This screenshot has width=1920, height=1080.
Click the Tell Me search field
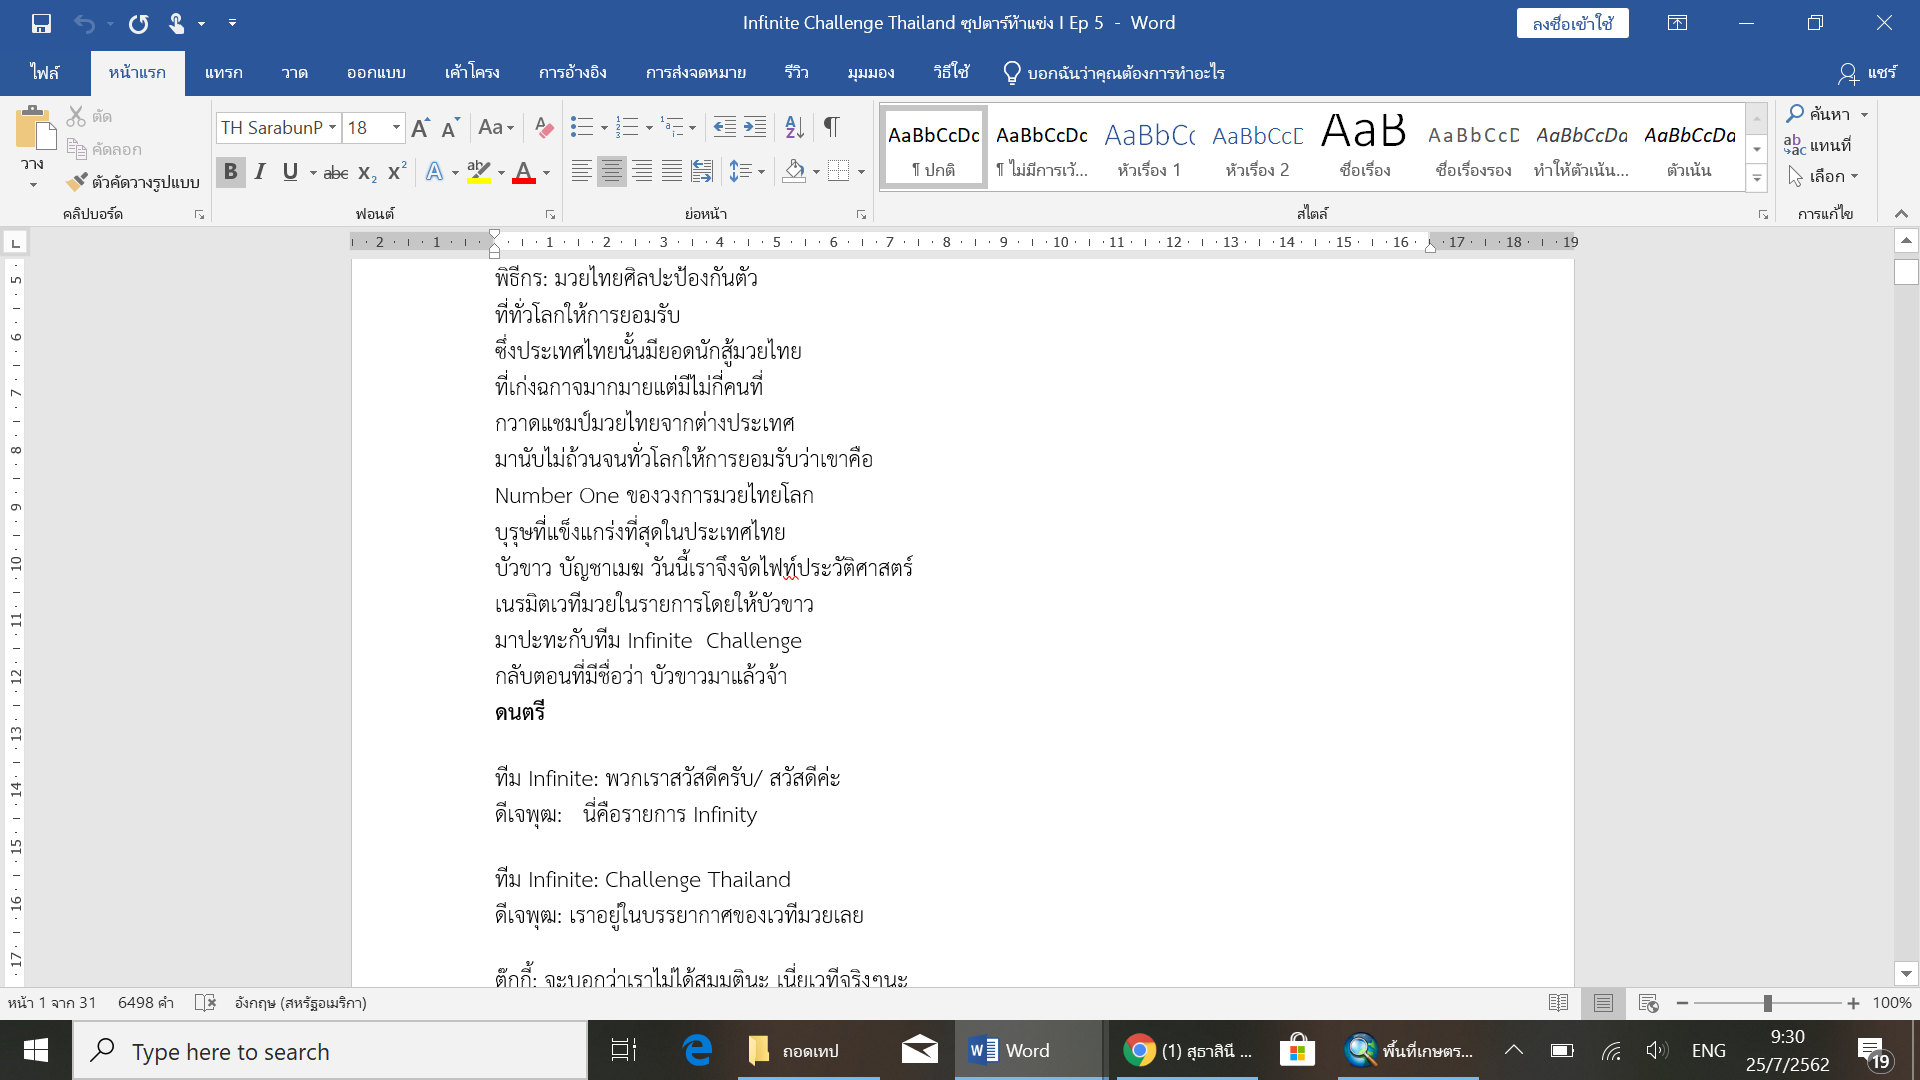[1115, 73]
